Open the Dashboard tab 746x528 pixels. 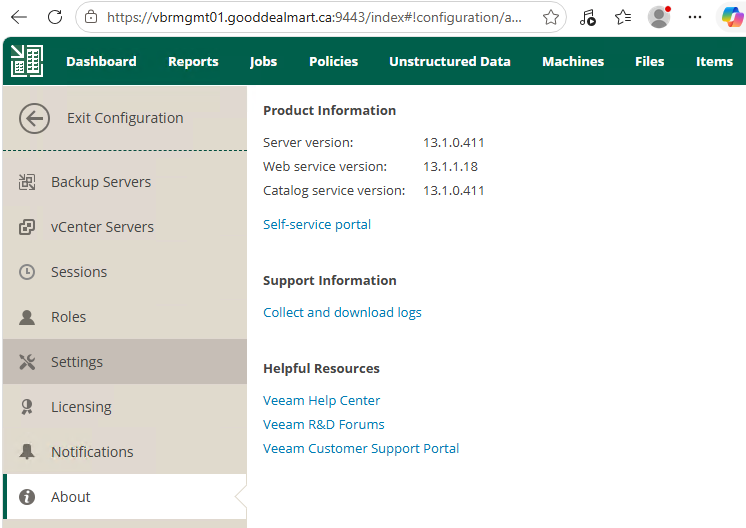101,61
